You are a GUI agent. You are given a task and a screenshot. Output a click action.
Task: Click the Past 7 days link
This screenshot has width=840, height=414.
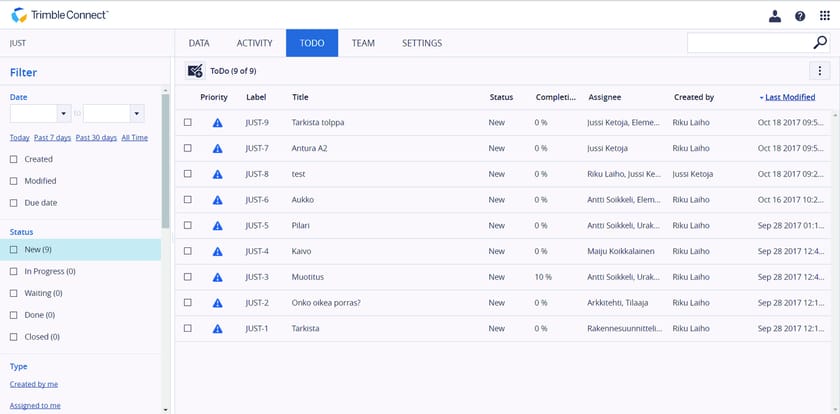tap(52, 137)
